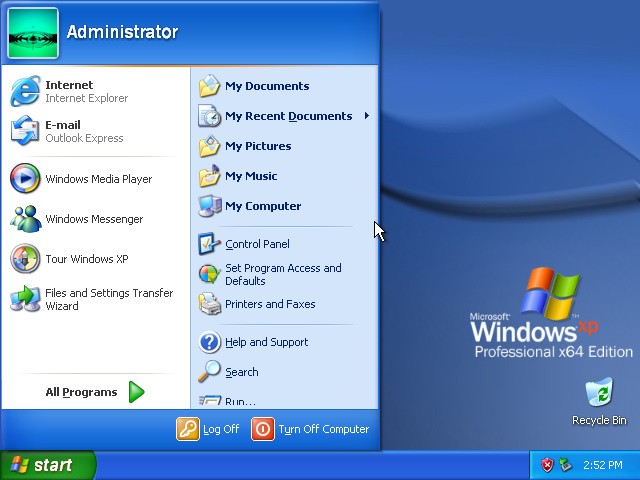
Task: Launch Windows Media Player icon
Action: [x=25, y=178]
